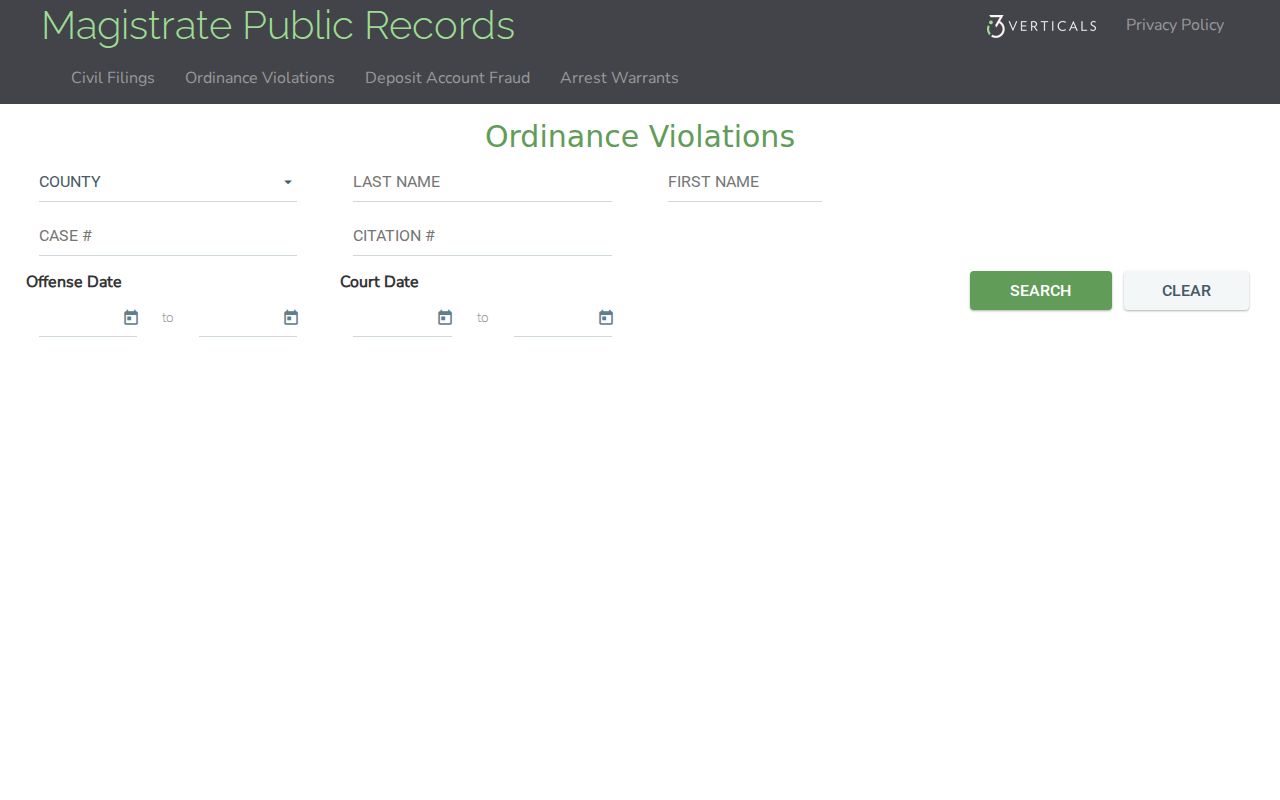Click the Magistrate Public Records title
The image size is (1280, 800).
(278, 26)
